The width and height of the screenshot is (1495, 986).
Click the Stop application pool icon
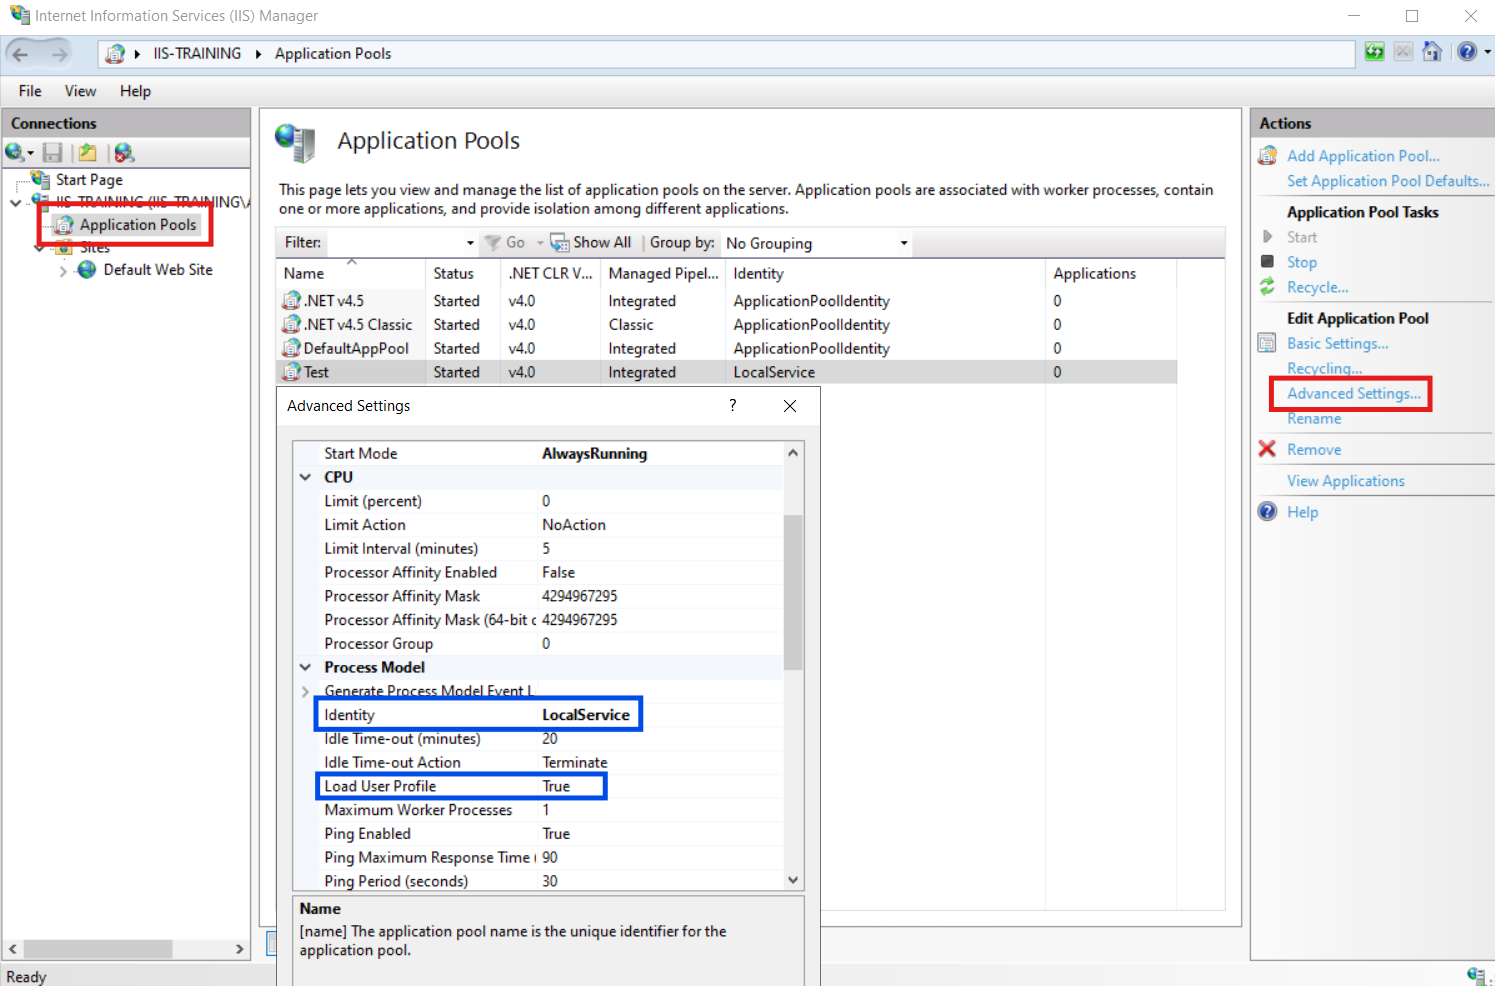1267,262
